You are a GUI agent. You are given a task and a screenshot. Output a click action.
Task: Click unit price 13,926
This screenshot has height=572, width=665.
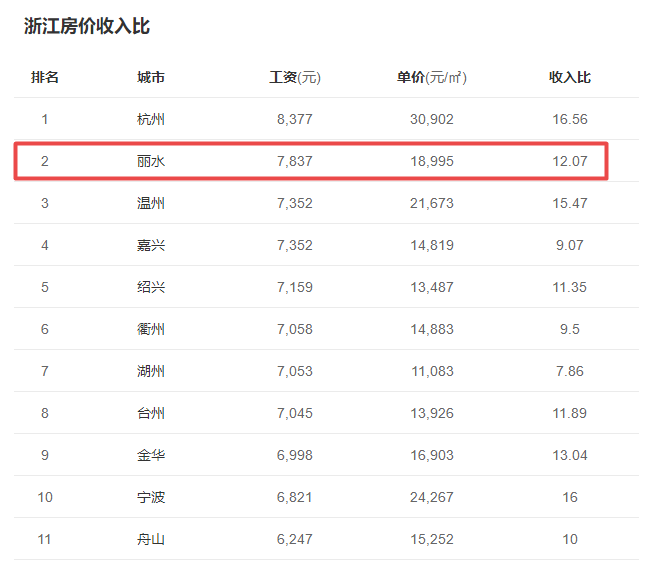(432, 413)
